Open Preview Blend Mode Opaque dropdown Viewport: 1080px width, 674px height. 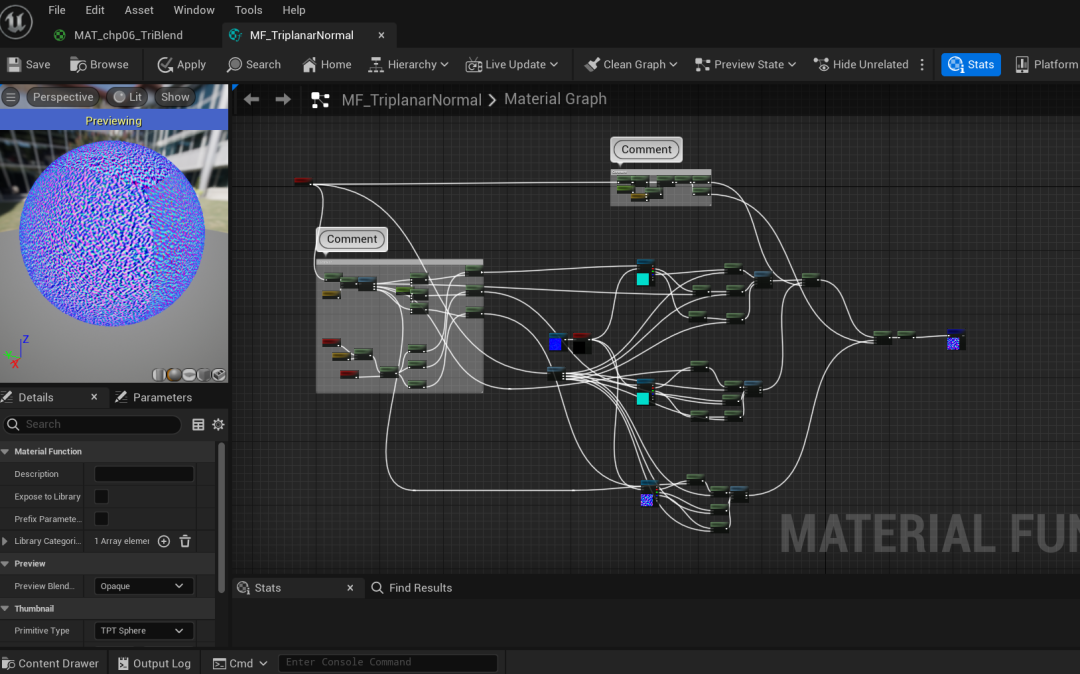(143, 586)
